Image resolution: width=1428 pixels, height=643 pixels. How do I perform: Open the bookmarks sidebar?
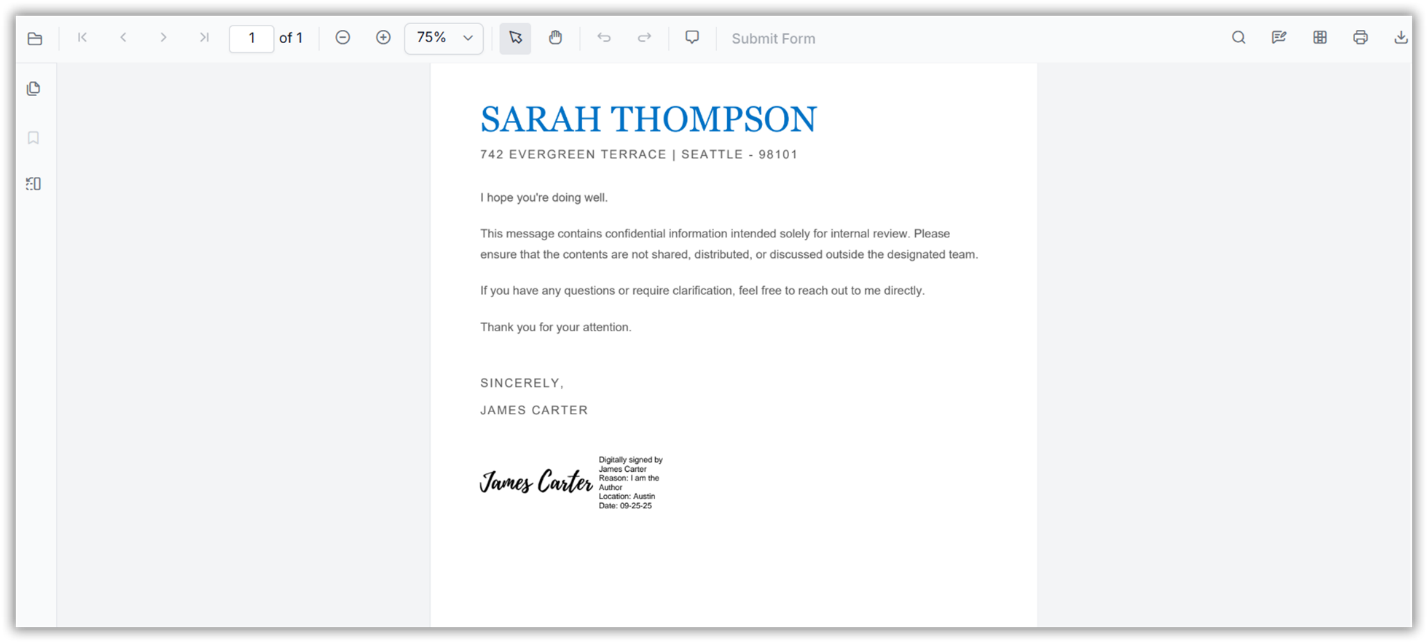click(x=33, y=137)
